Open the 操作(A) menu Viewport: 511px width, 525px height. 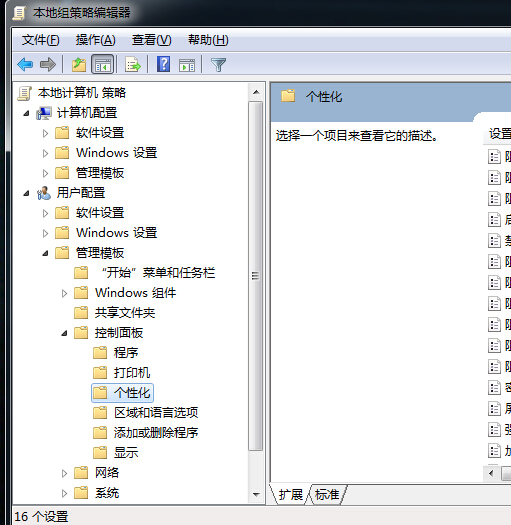point(95,40)
